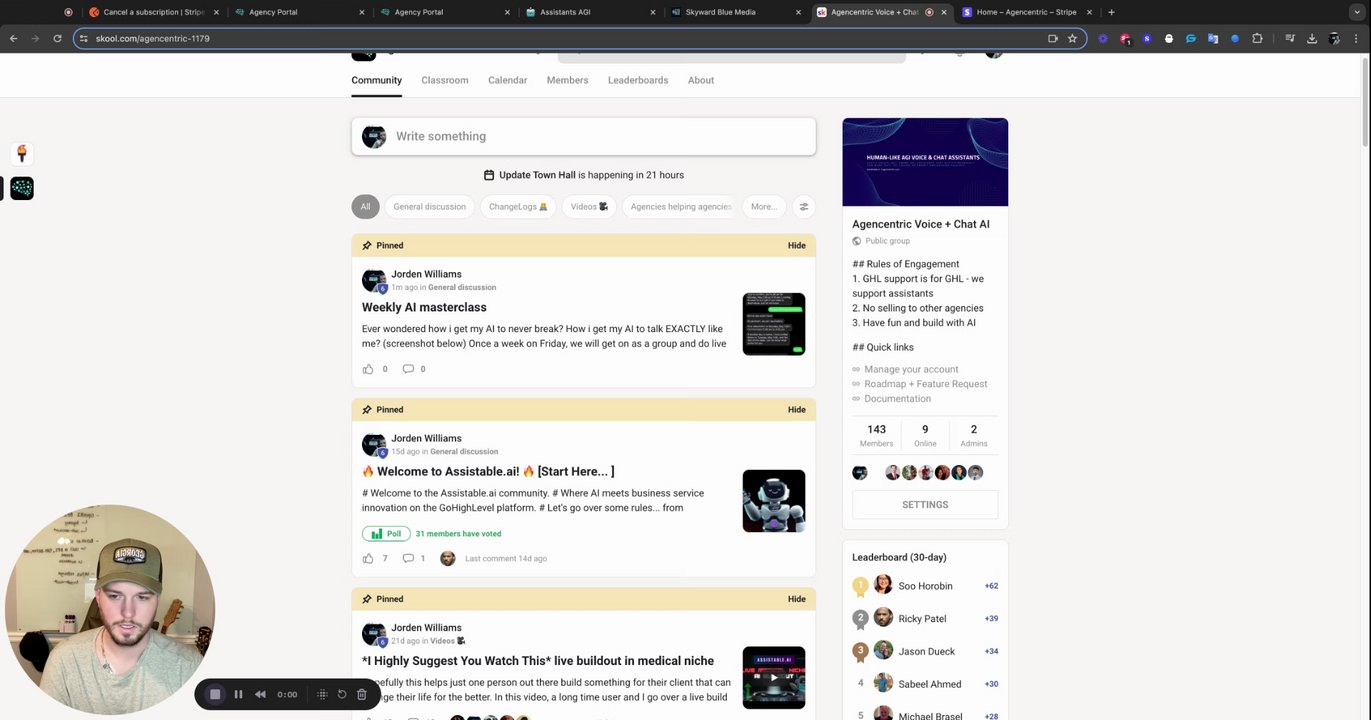The width and height of the screenshot is (1371, 720).
Task: Click the pin icon on the Weekly AI masterclass card
Action: [x=367, y=245]
